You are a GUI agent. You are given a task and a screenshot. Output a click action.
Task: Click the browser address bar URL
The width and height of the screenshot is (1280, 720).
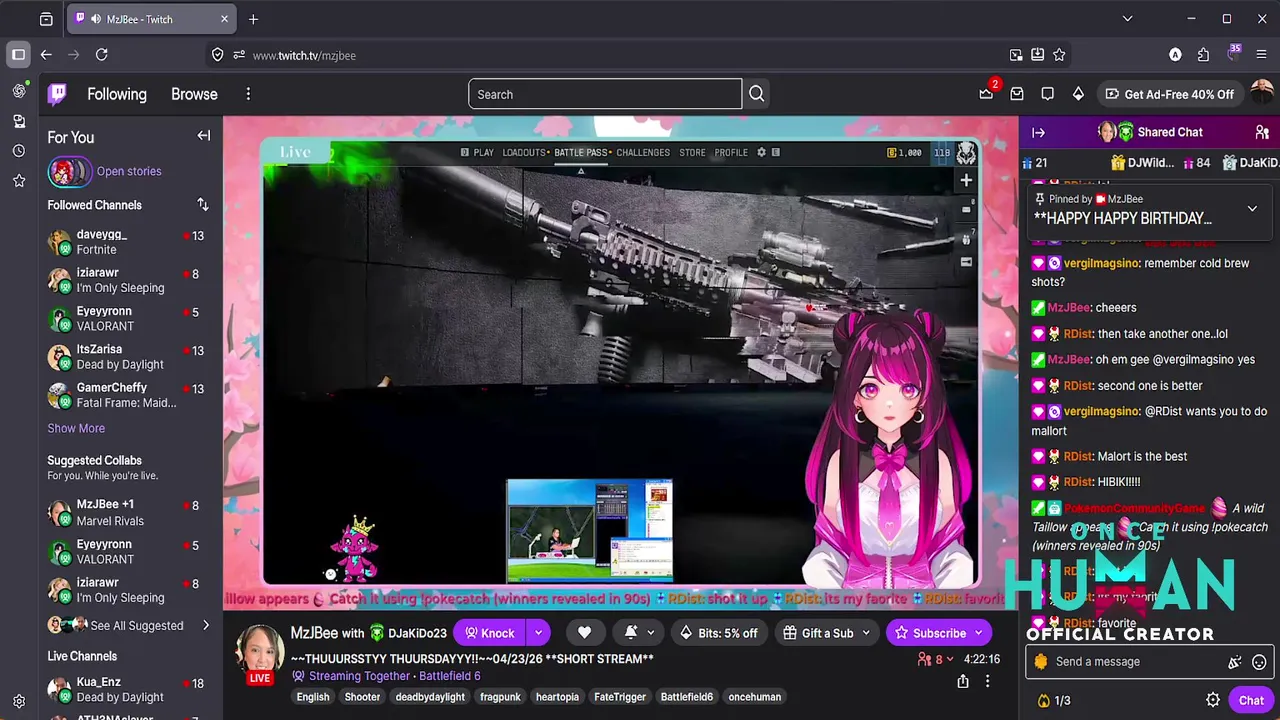[x=304, y=55]
